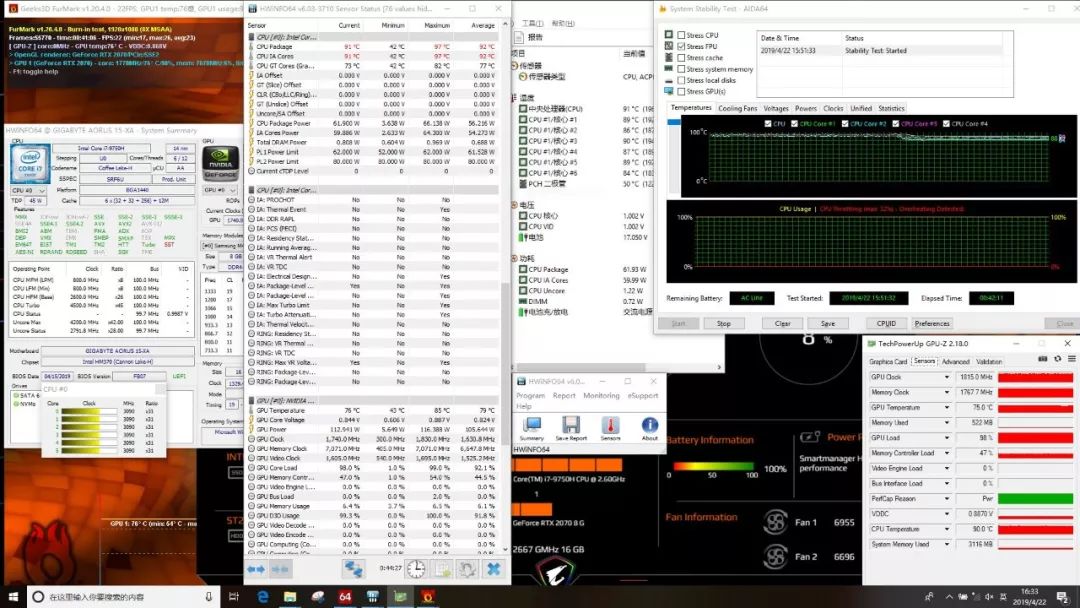Click GPU-Z screenshot camera icon
This screenshot has height=608, width=1080.
(1043, 359)
